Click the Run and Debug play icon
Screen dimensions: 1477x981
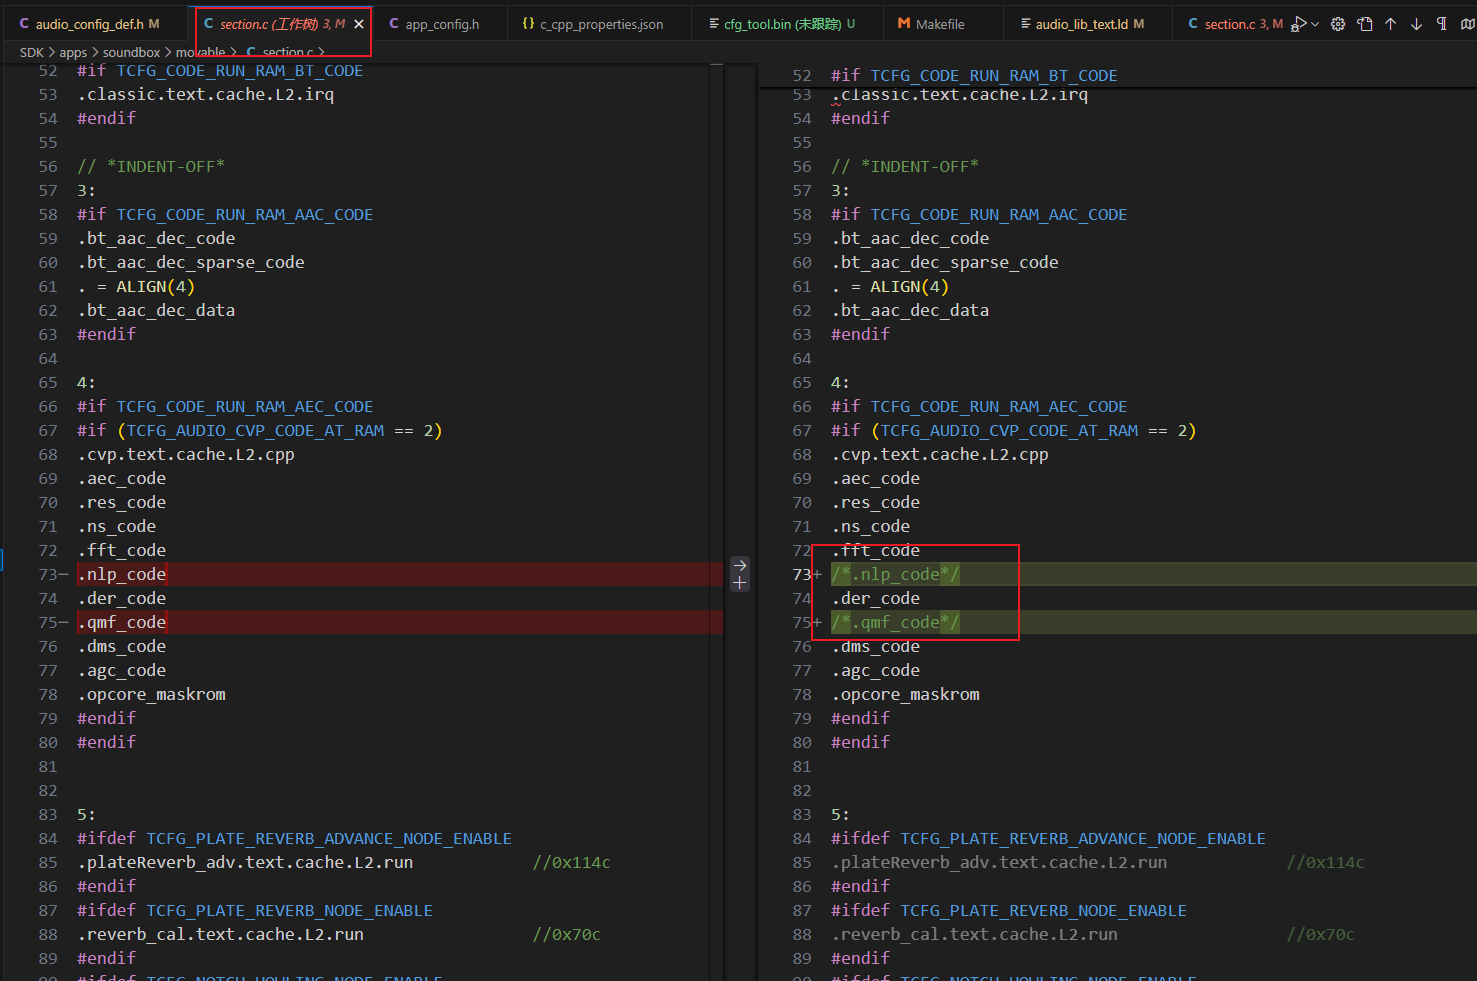(x=1298, y=24)
